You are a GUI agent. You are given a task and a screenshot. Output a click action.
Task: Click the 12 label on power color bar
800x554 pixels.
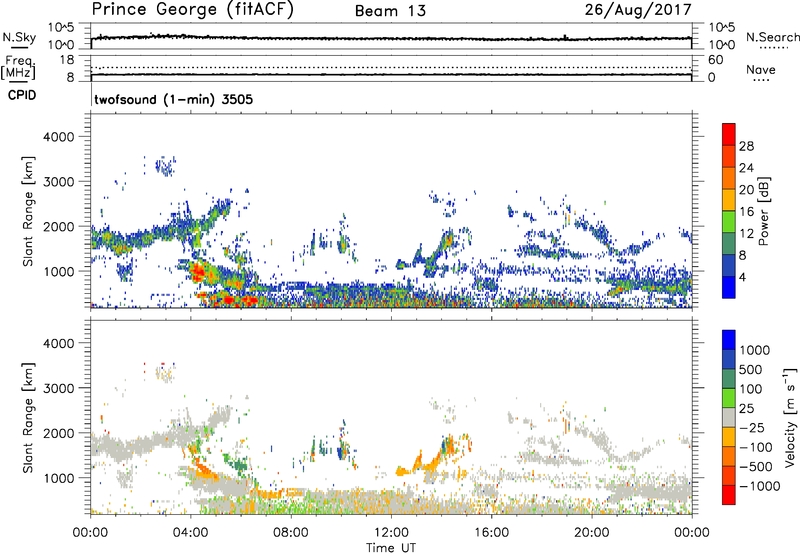click(x=746, y=233)
